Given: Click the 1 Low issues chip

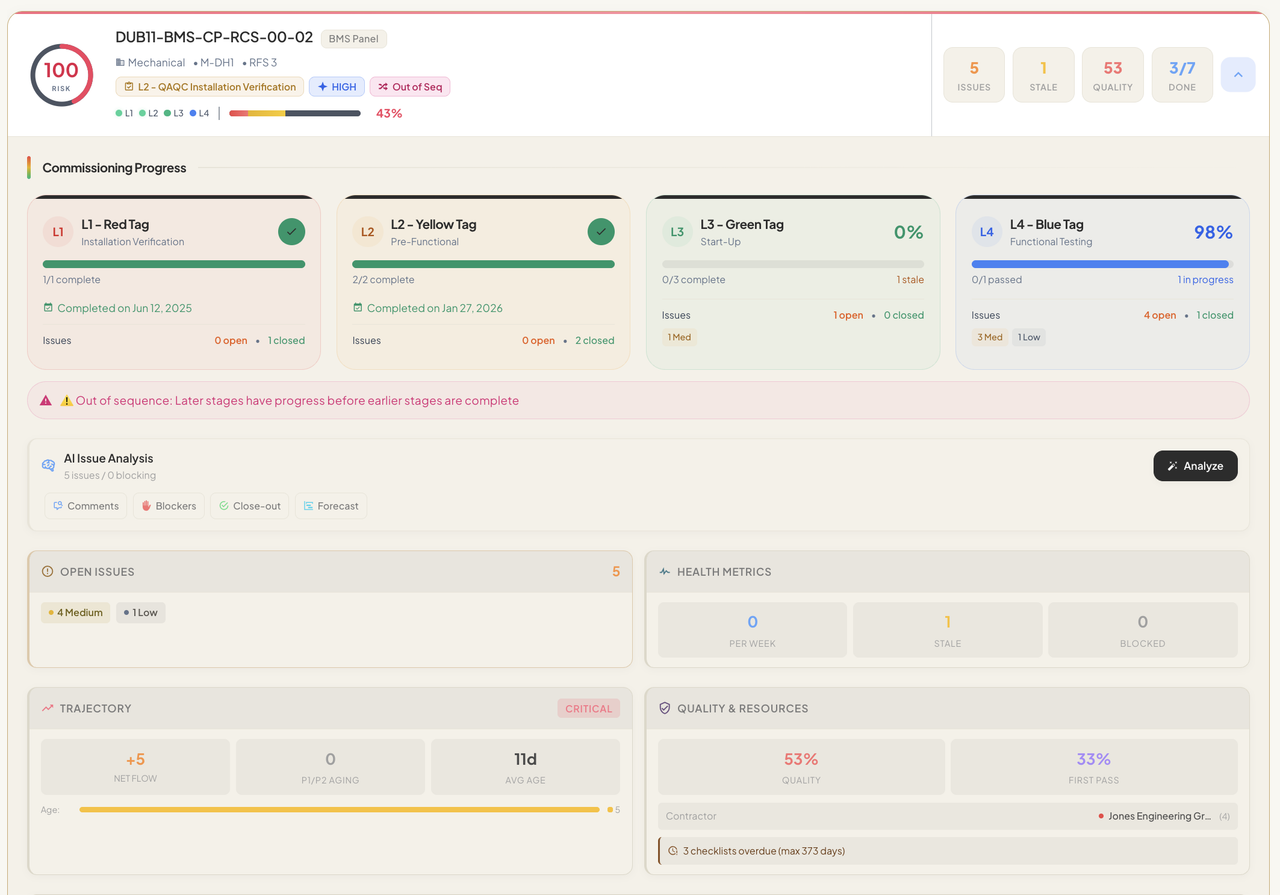Looking at the screenshot, I should click(x=141, y=612).
